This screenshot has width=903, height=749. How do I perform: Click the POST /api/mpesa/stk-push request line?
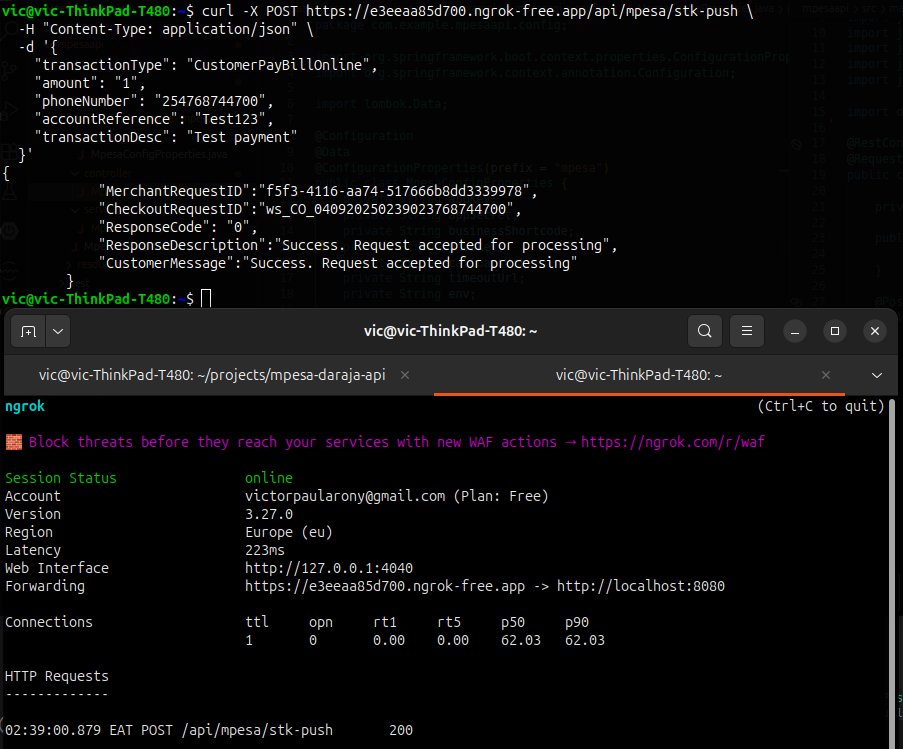click(x=209, y=730)
